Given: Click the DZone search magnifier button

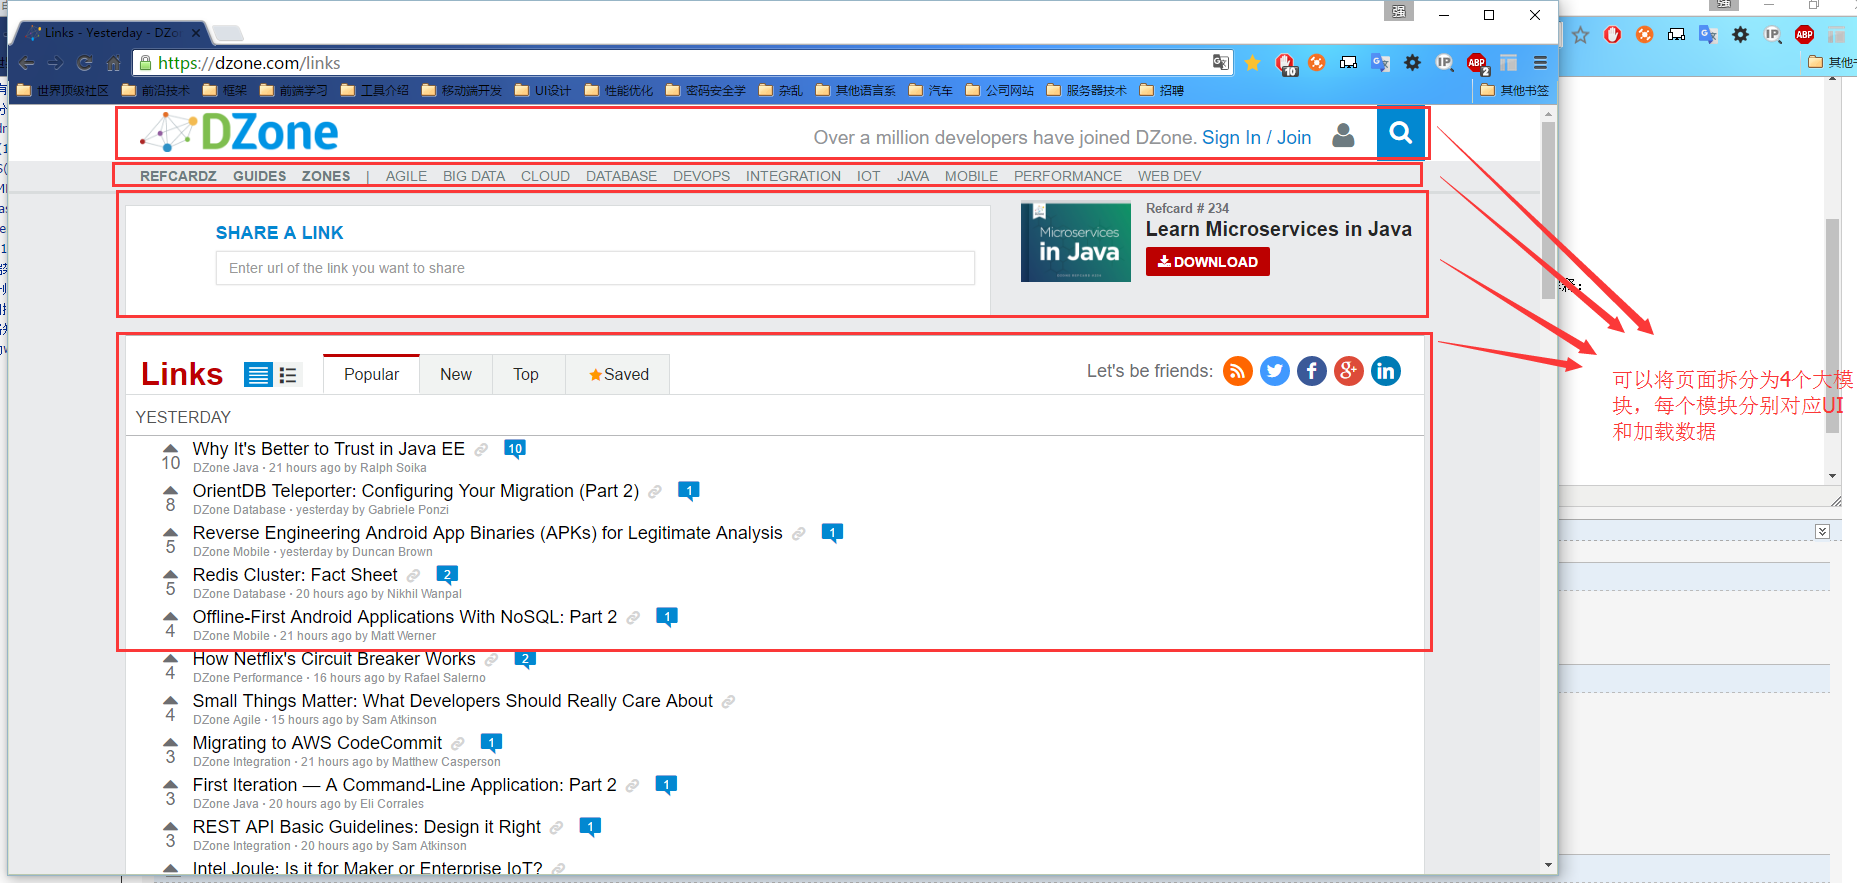Looking at the screenshot, I should click(1401, 133).
